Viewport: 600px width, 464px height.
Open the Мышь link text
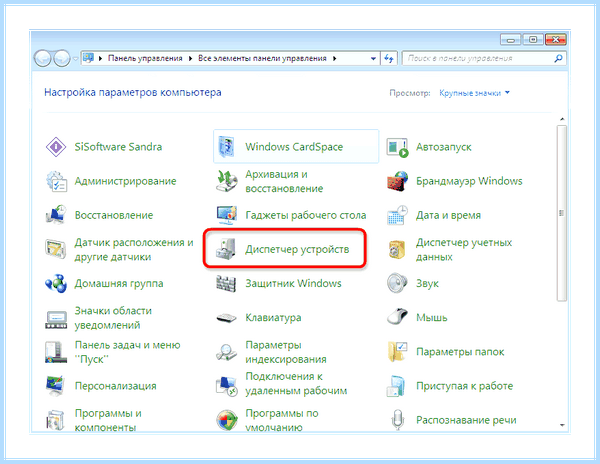pos(431,317)
